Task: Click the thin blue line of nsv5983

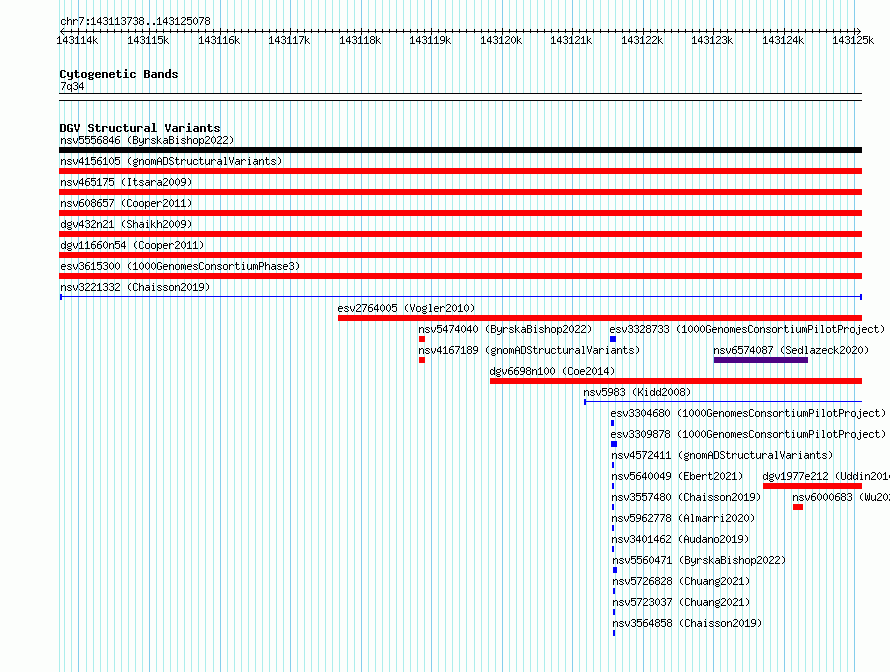Action: click(723, 402)
